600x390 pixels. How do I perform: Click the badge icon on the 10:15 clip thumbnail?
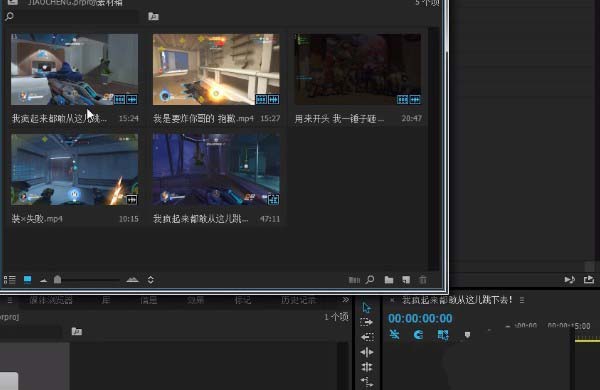[131, 199]
